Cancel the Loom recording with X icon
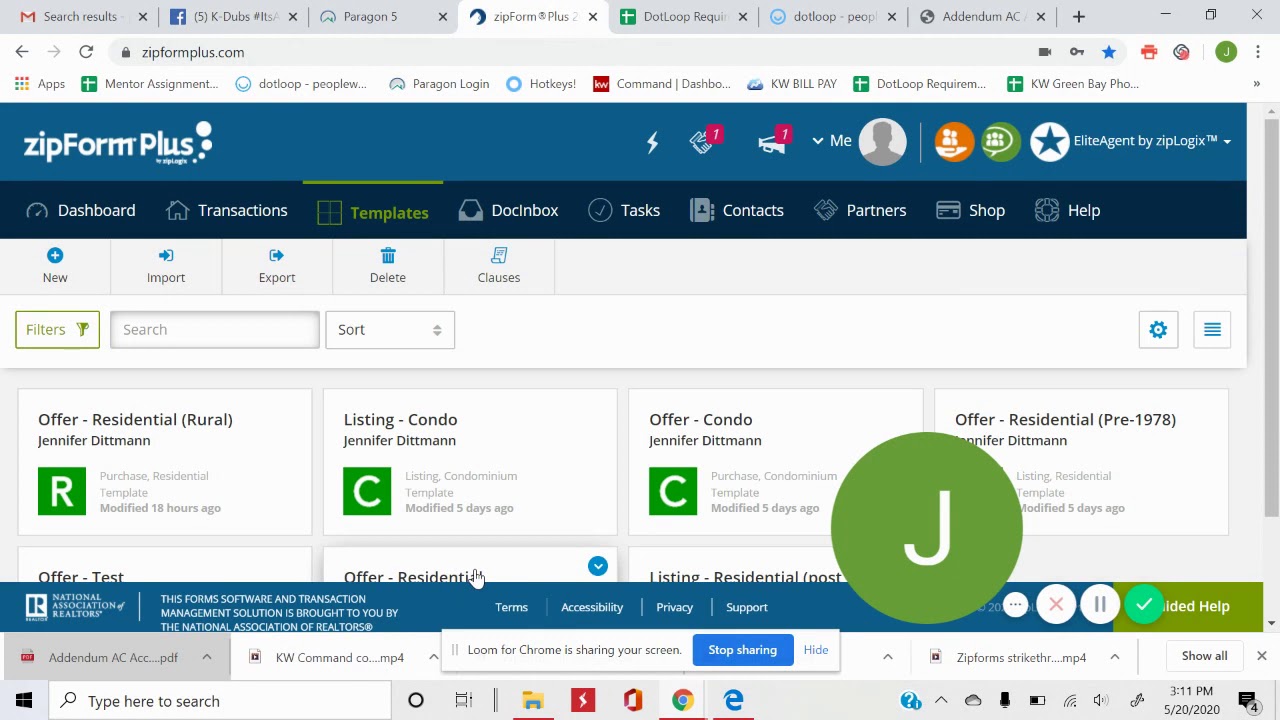Viewport: 1280px width, 720px height. point(1056,605)
